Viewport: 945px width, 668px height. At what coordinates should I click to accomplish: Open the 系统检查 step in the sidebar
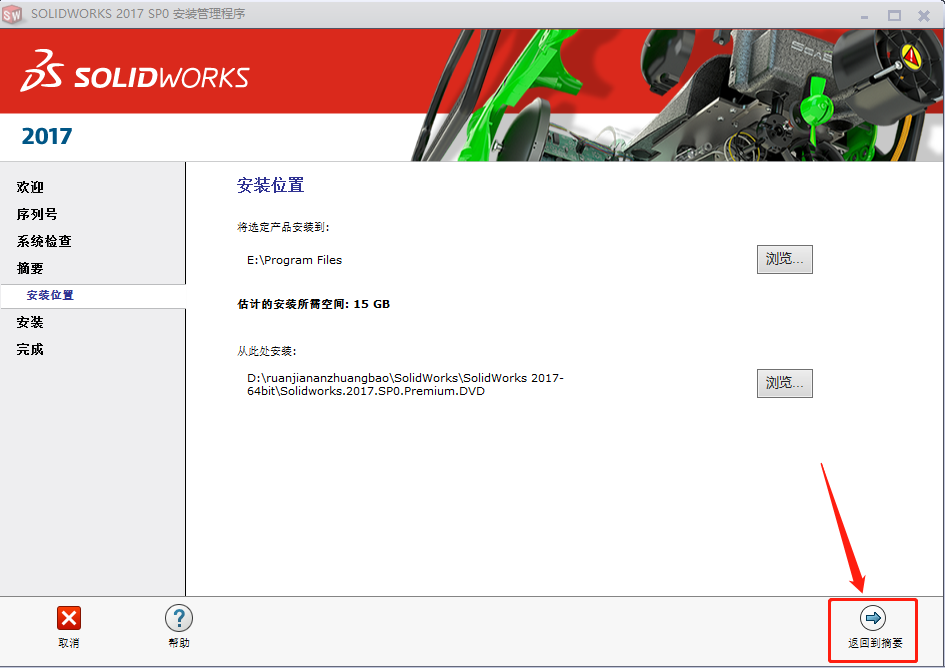coord(44,241)
